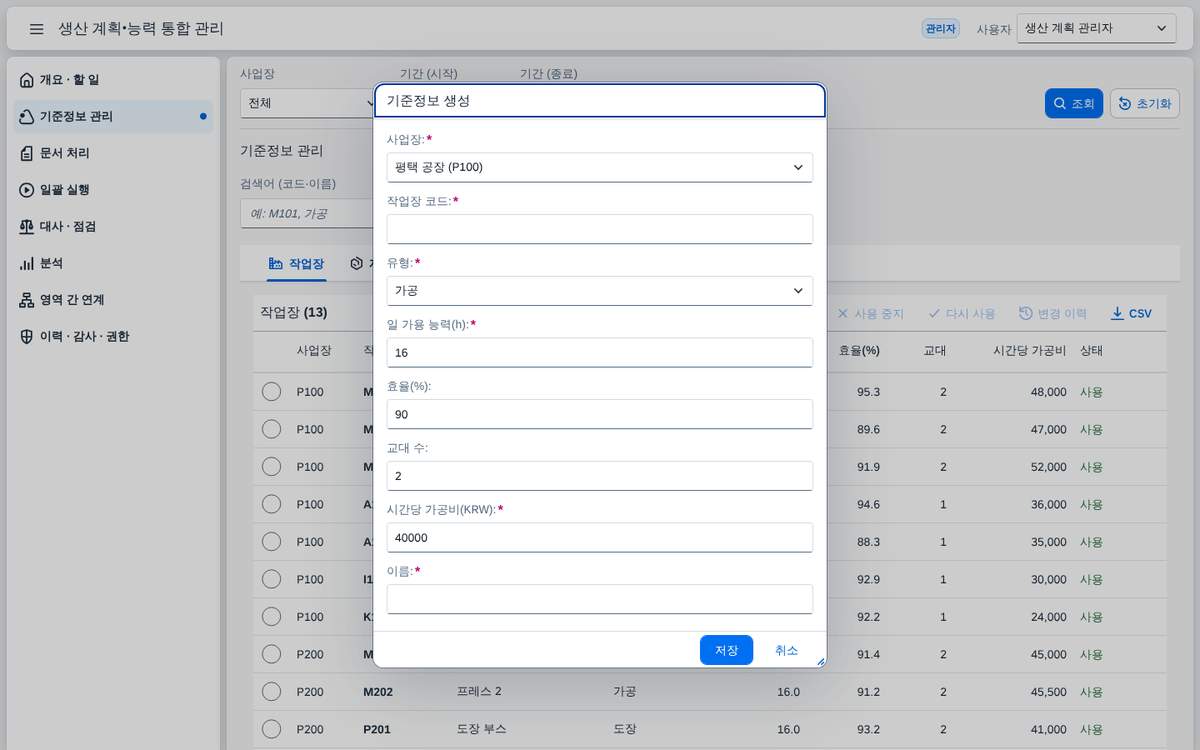The image size is (1200, 750).
Task: Click the 분석 bar chart icon
Action: point(27,263)
